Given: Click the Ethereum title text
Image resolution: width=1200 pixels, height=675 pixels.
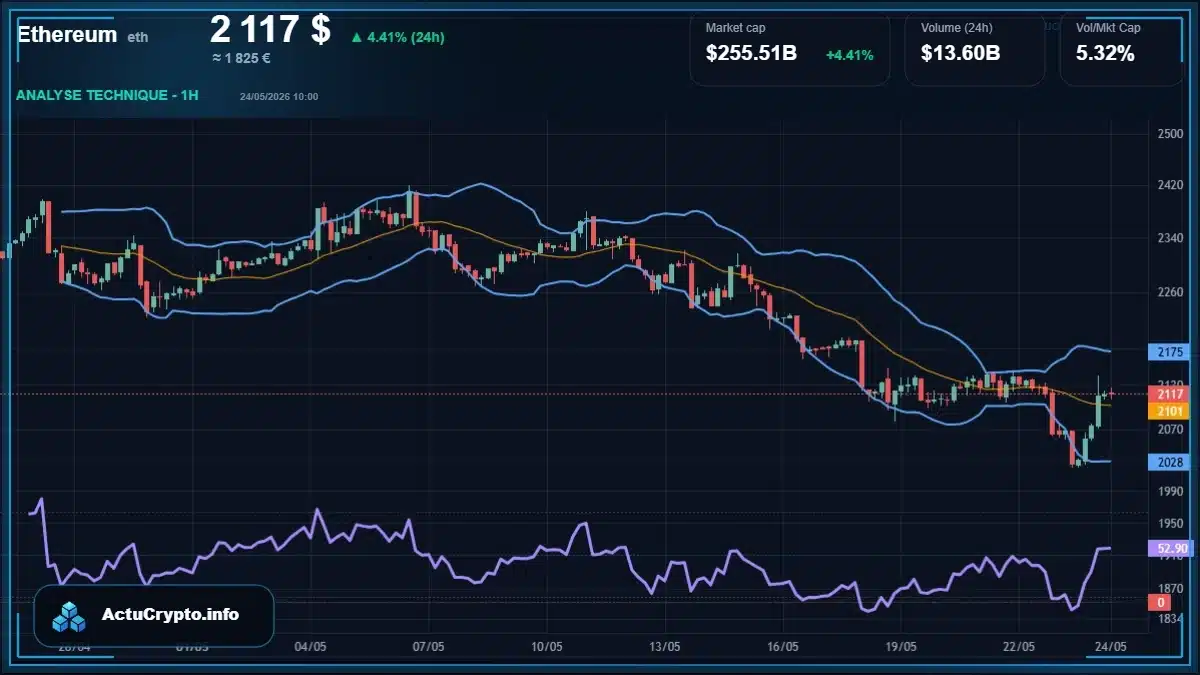Looking at the screenshot, I should (67, 34).
